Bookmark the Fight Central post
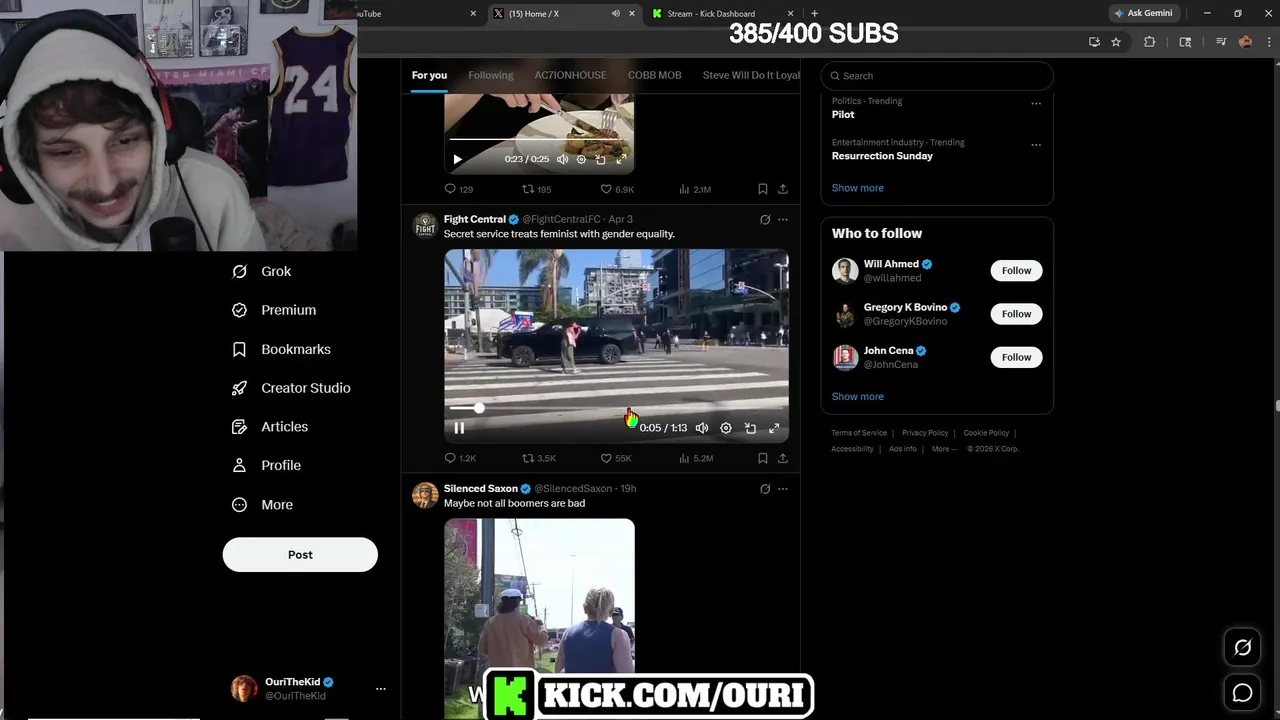This screenshot has height=720, width=1280. click(762, 458)
